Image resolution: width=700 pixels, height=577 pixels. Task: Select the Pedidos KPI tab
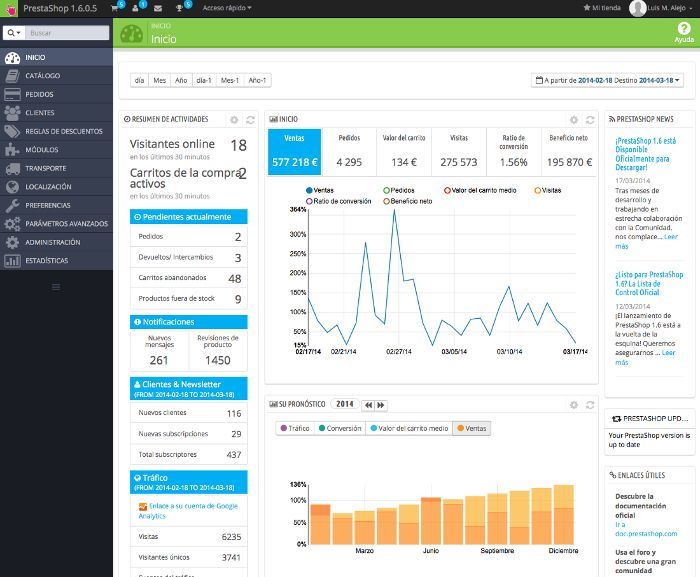[349, 152]
